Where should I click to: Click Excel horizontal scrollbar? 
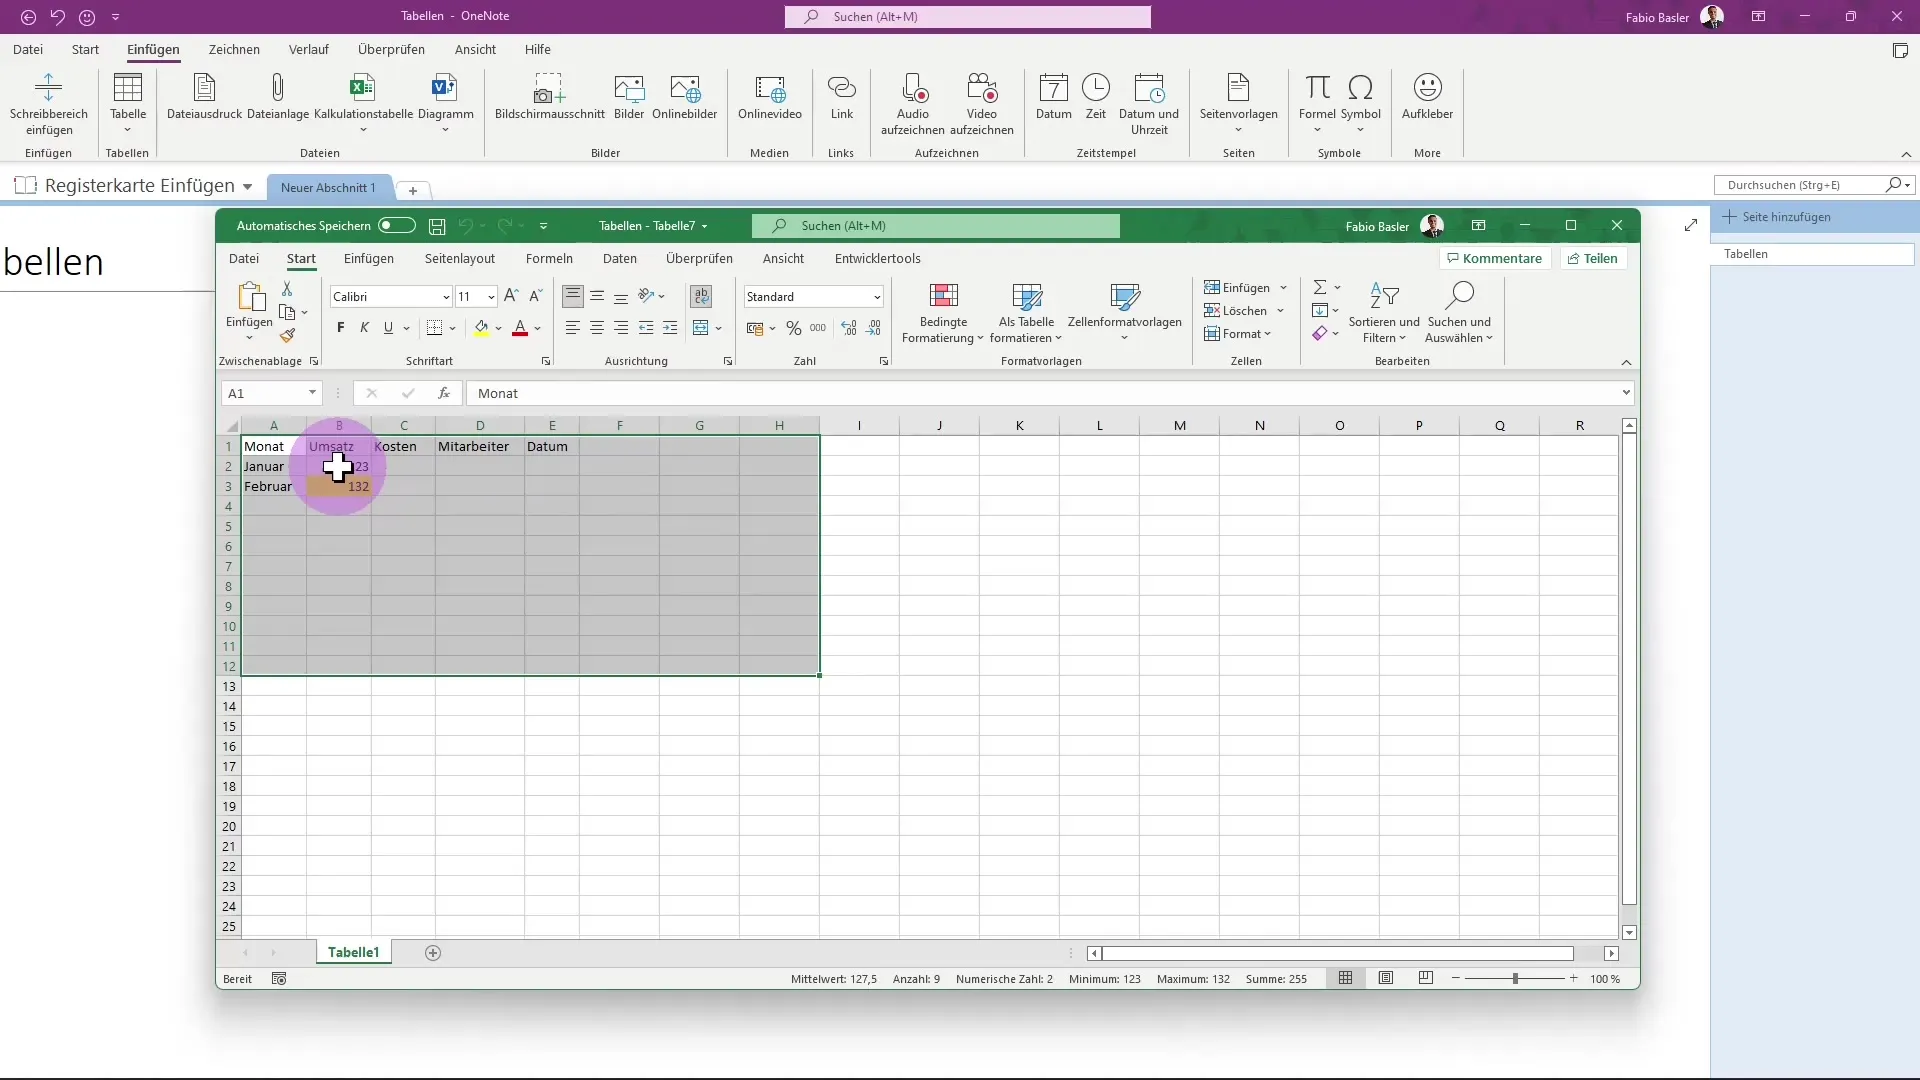pyautogui.click(x=1337, y=953)
